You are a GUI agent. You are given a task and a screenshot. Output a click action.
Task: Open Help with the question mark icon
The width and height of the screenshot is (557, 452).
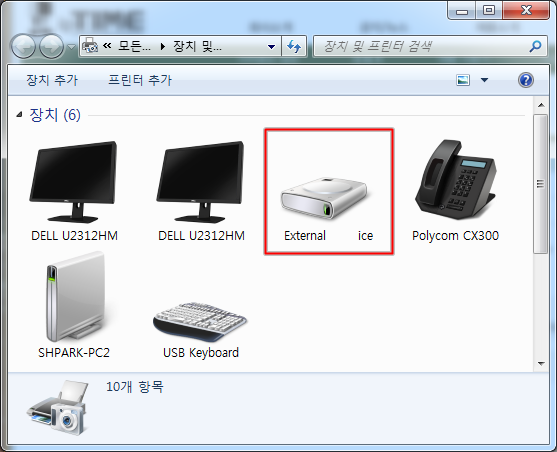coord(526,80)
